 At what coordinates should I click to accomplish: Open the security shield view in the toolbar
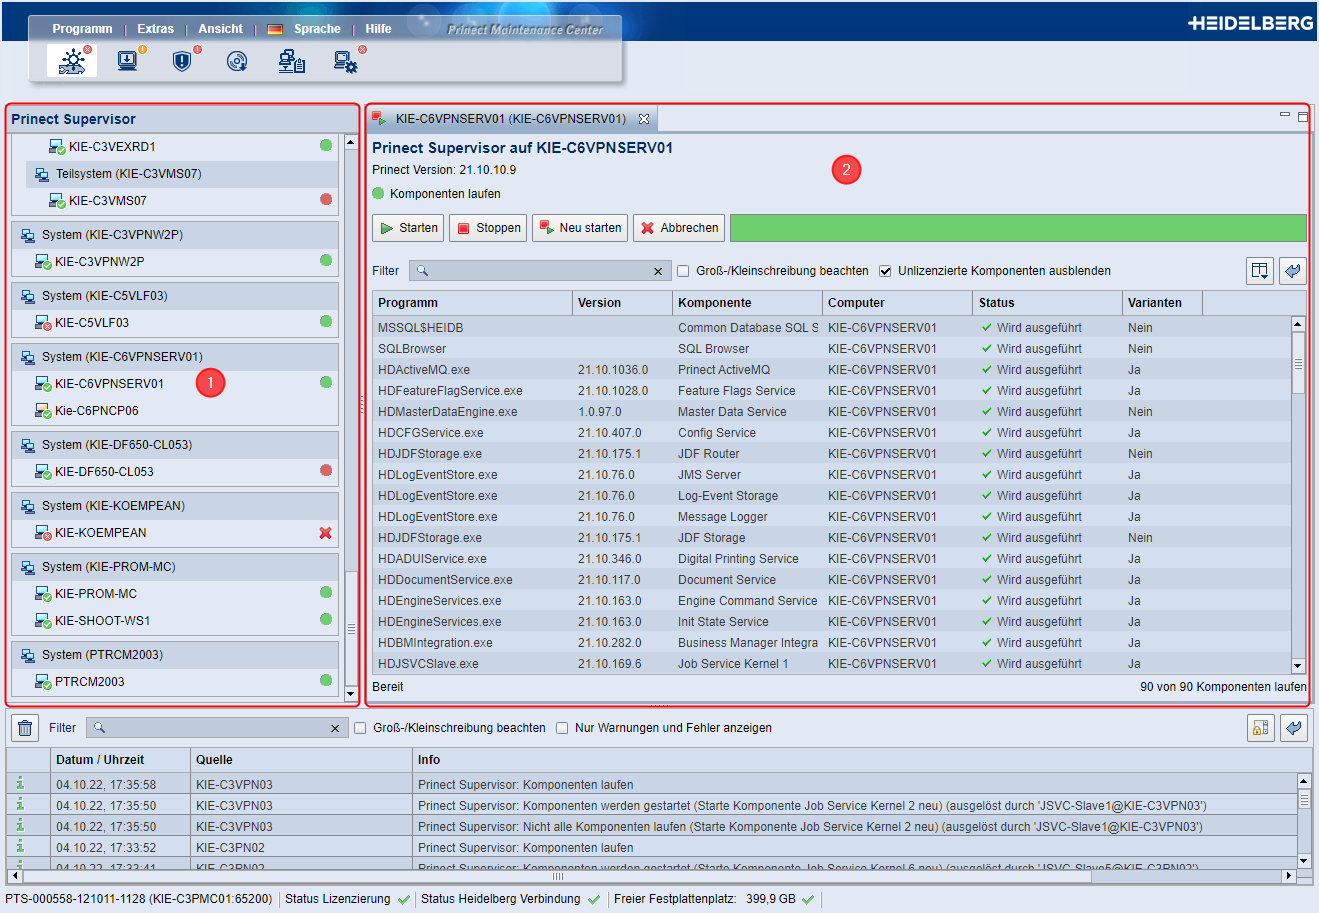click(x=182, y=61)
